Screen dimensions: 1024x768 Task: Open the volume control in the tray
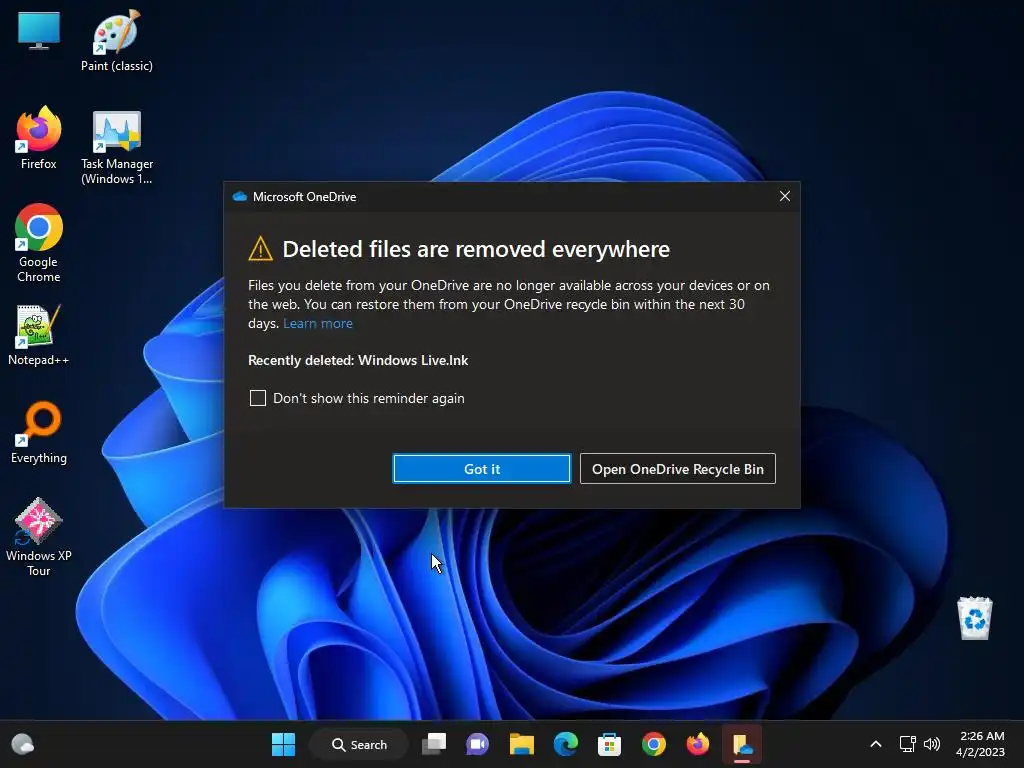click(932, 744)
